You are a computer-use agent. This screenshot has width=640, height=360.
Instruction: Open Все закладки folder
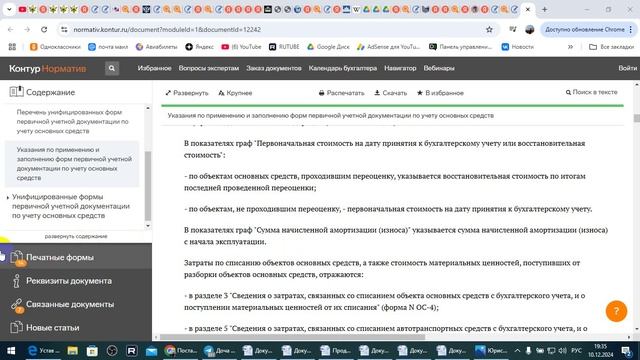tap(611, 47)
